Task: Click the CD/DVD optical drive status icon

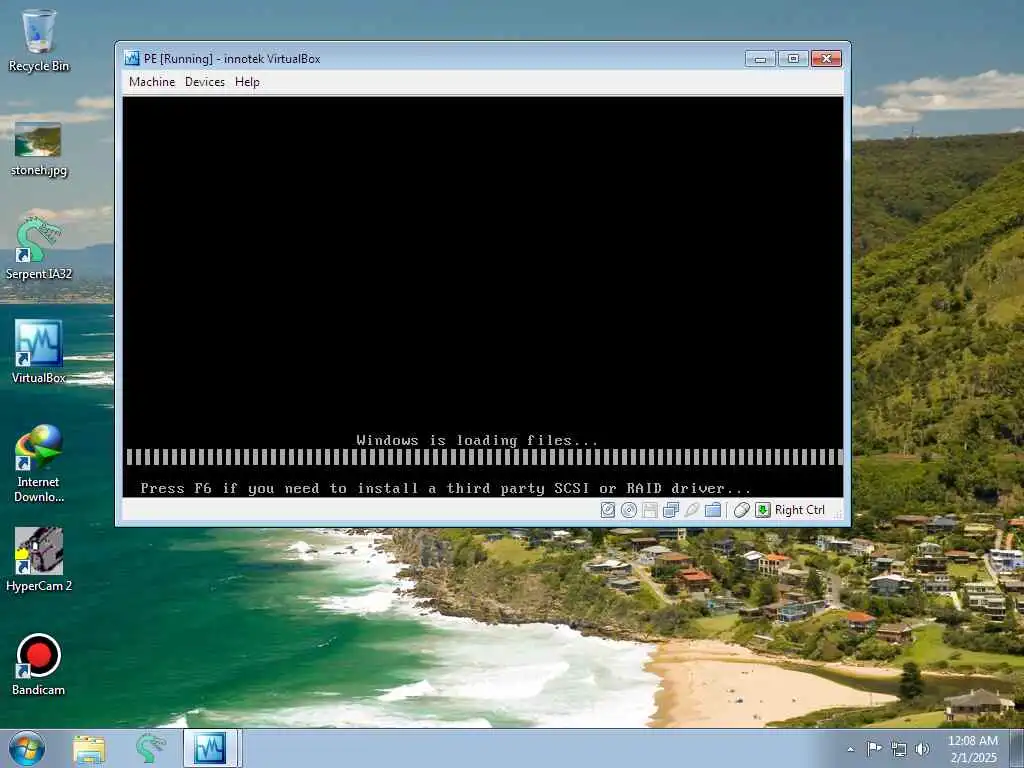Action: [x=629, y=510]
